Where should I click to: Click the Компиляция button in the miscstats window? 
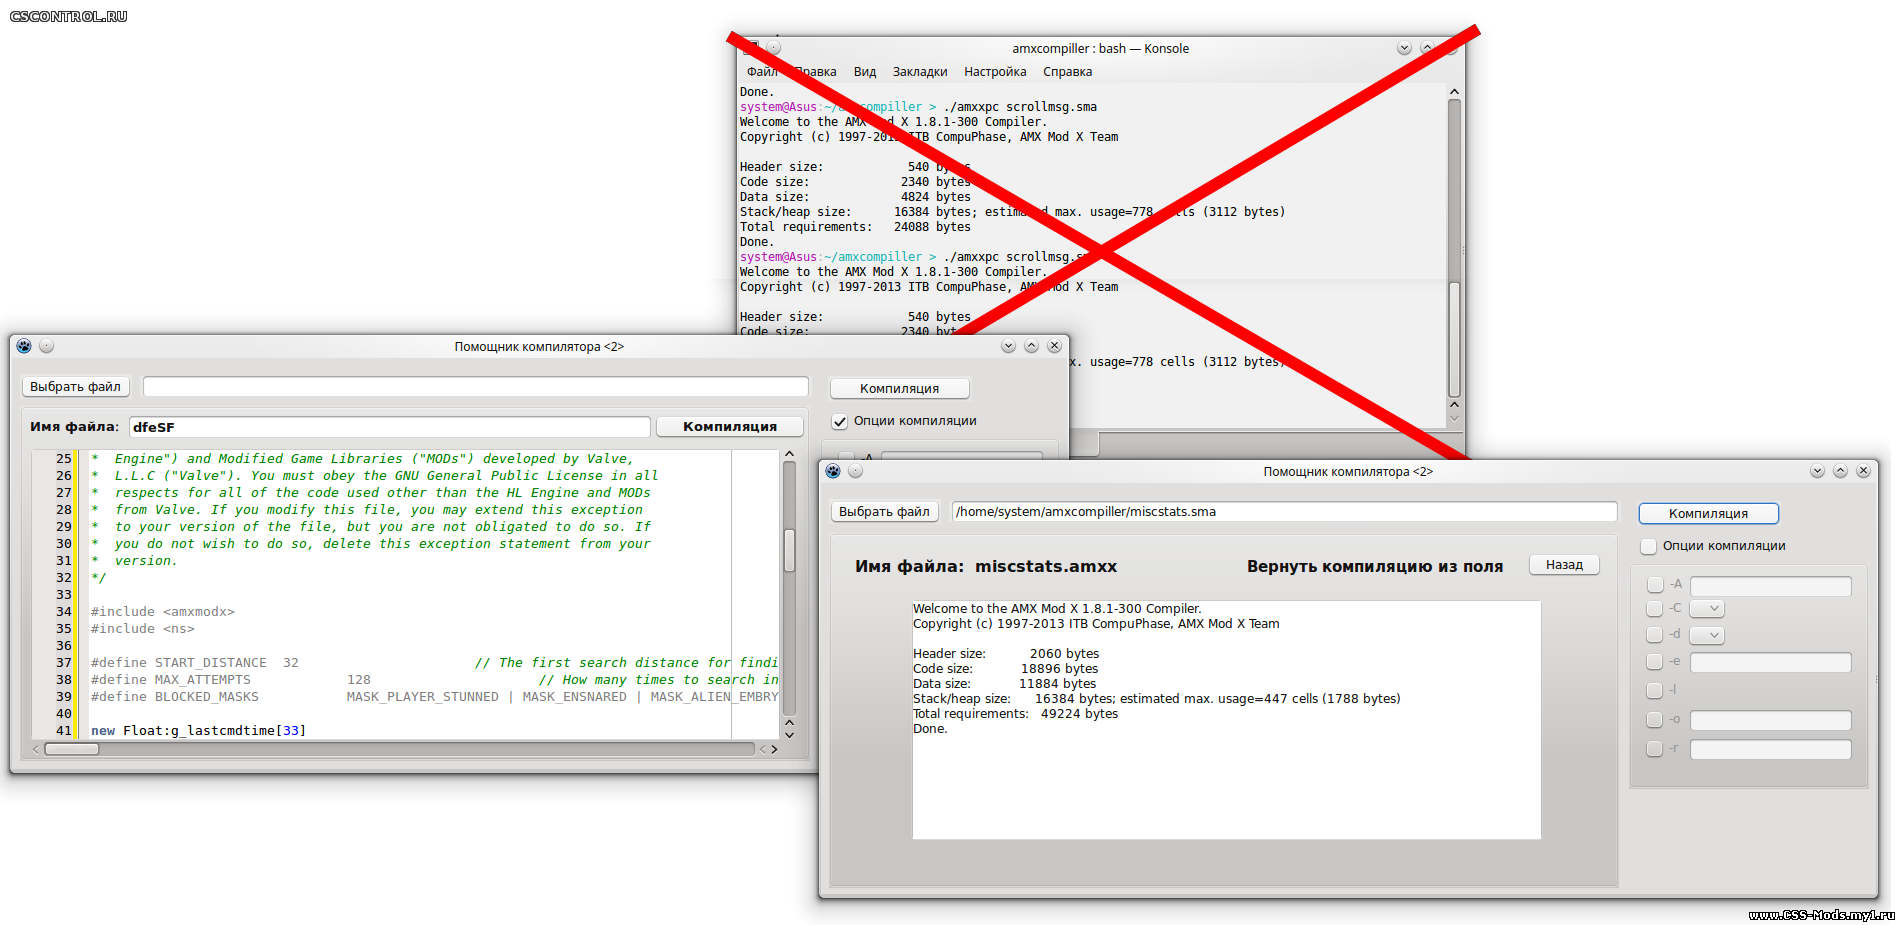point(1708,513)
